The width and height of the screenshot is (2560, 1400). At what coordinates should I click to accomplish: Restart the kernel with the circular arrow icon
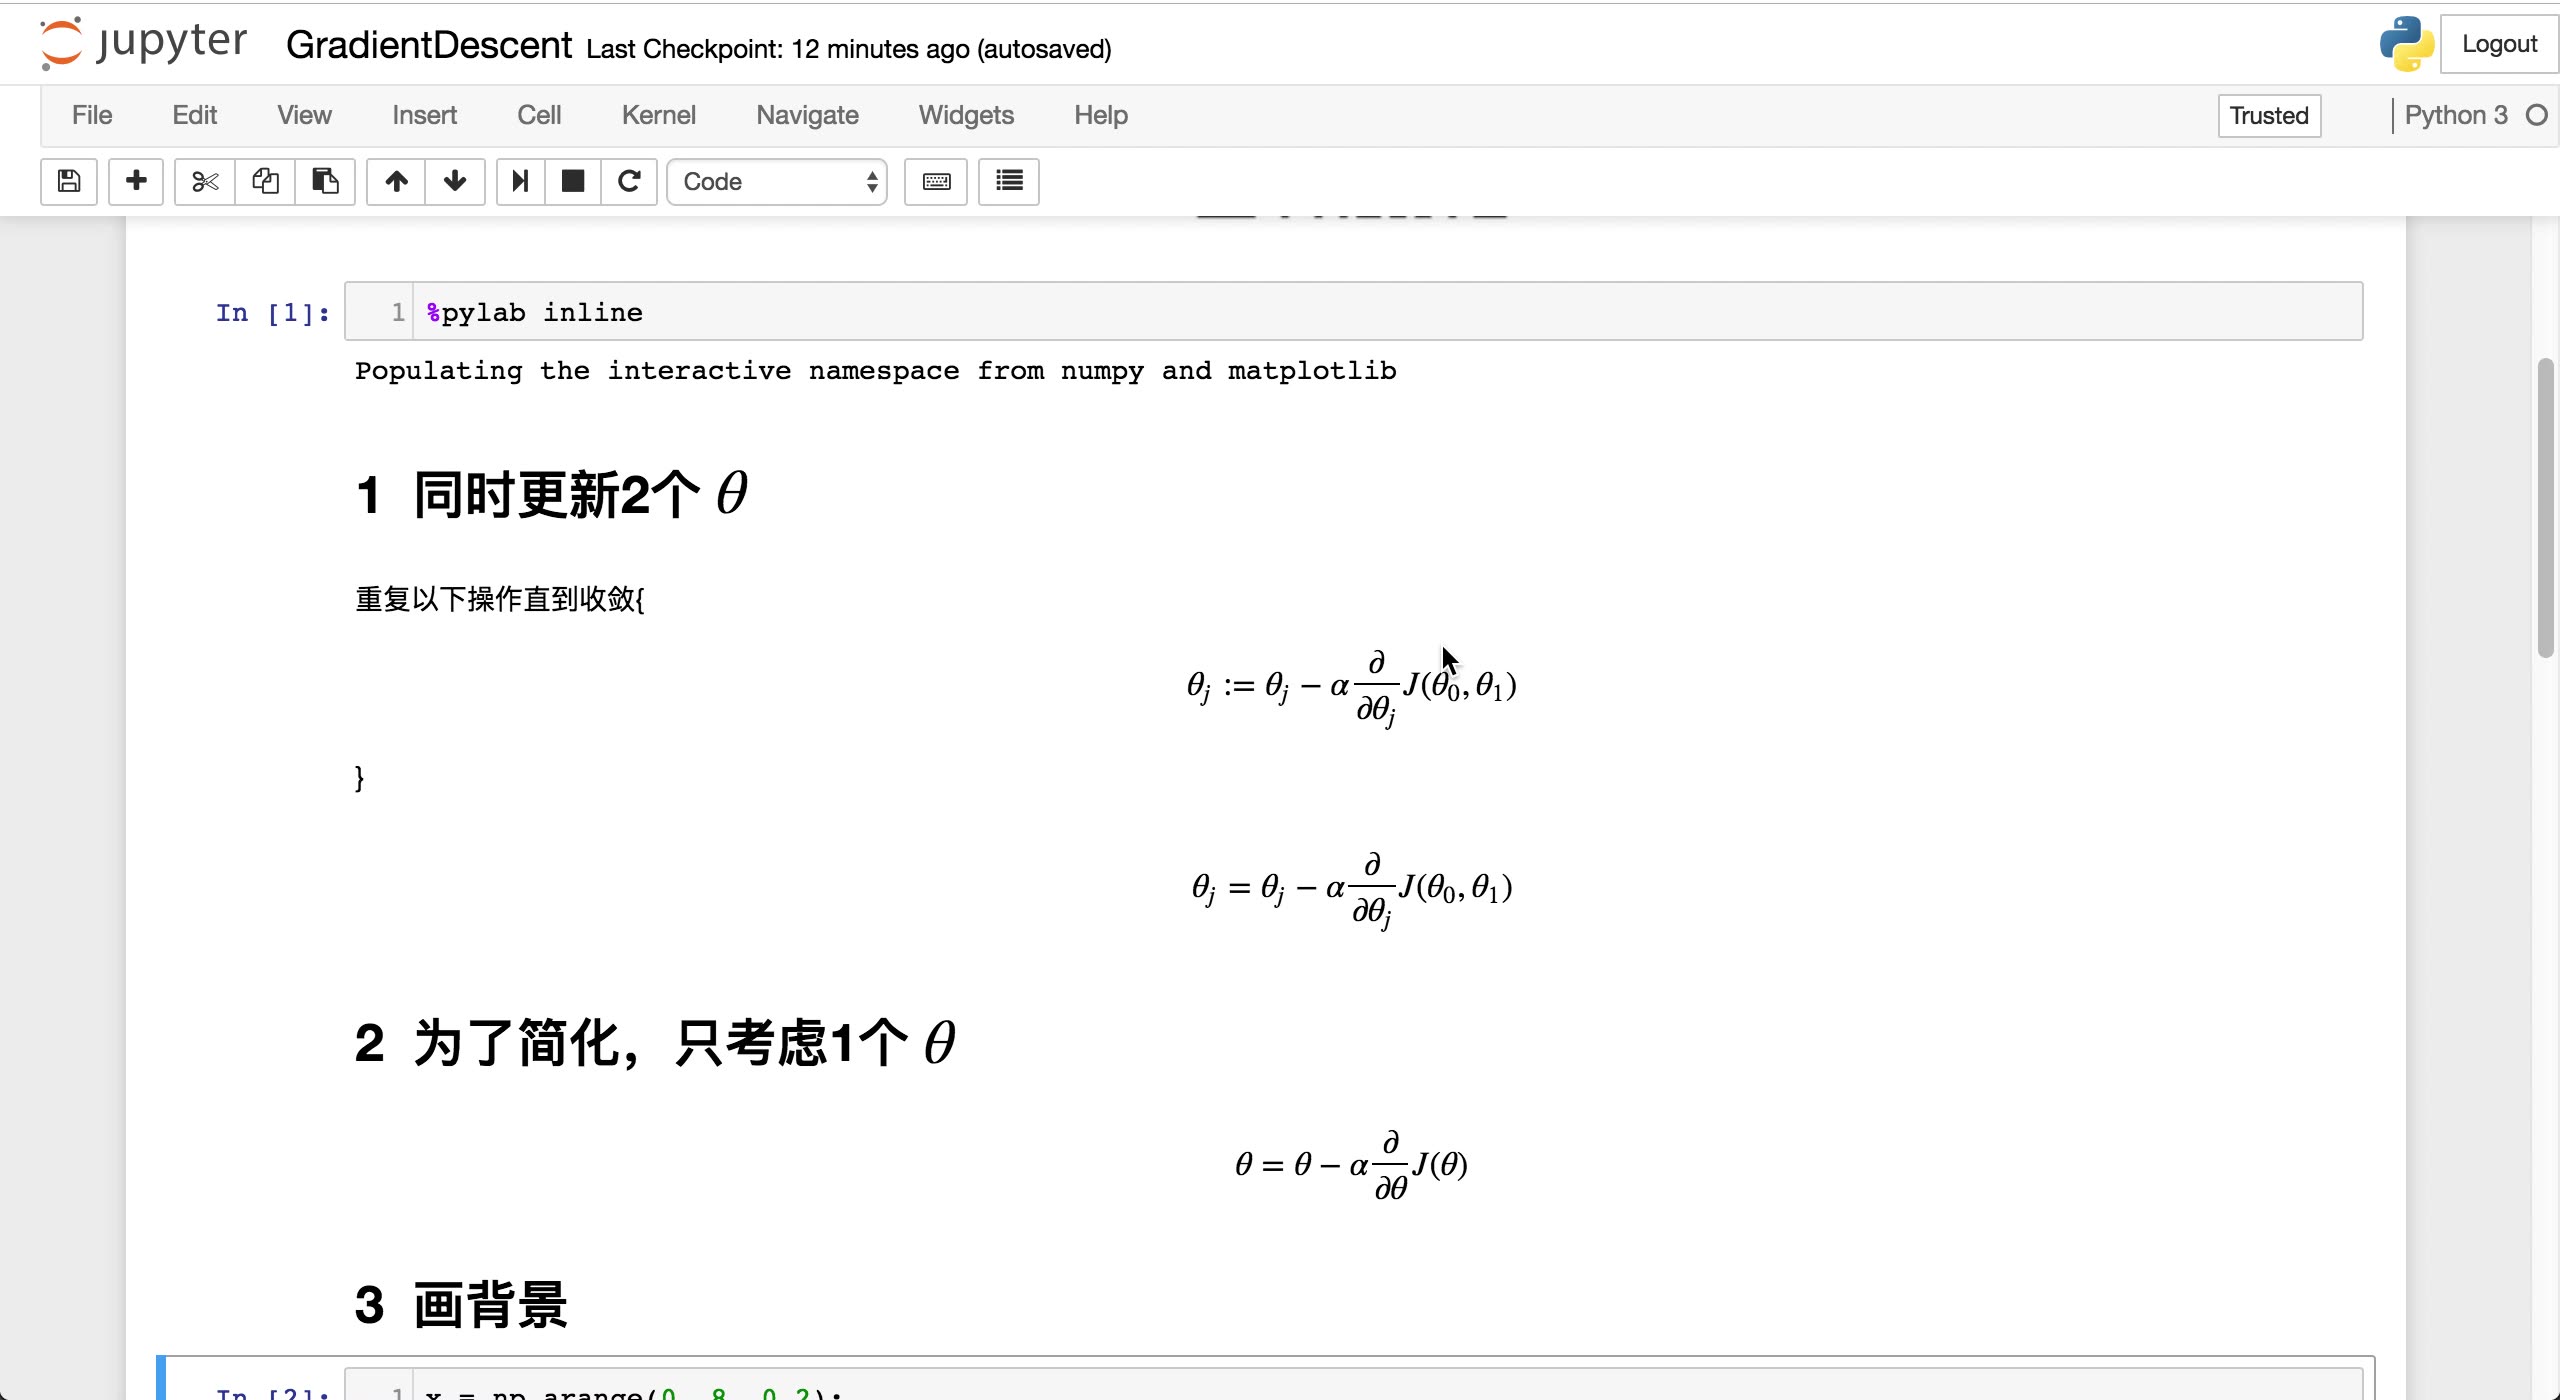coord(629,181)
